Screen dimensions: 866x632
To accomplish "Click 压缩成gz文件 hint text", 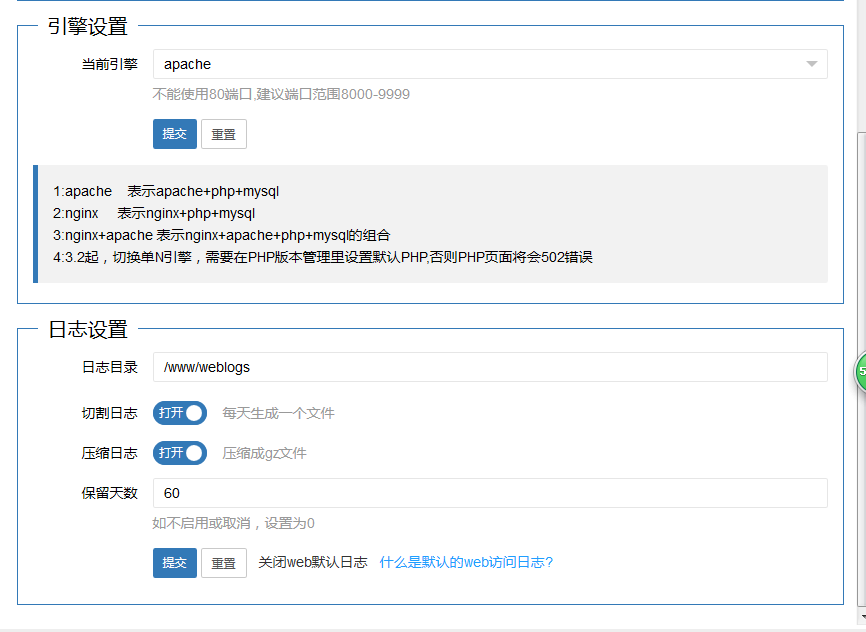I will pyautogui.click(x=264, y=454).
